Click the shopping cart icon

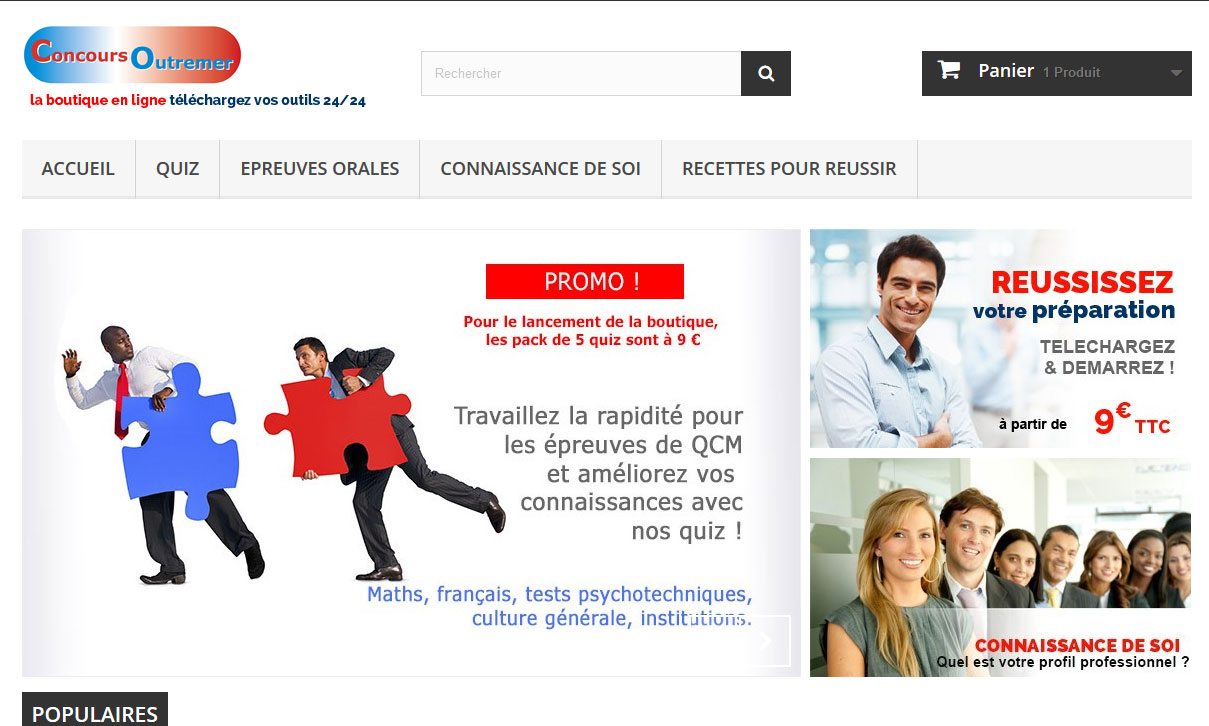click(x=949, y=70)
